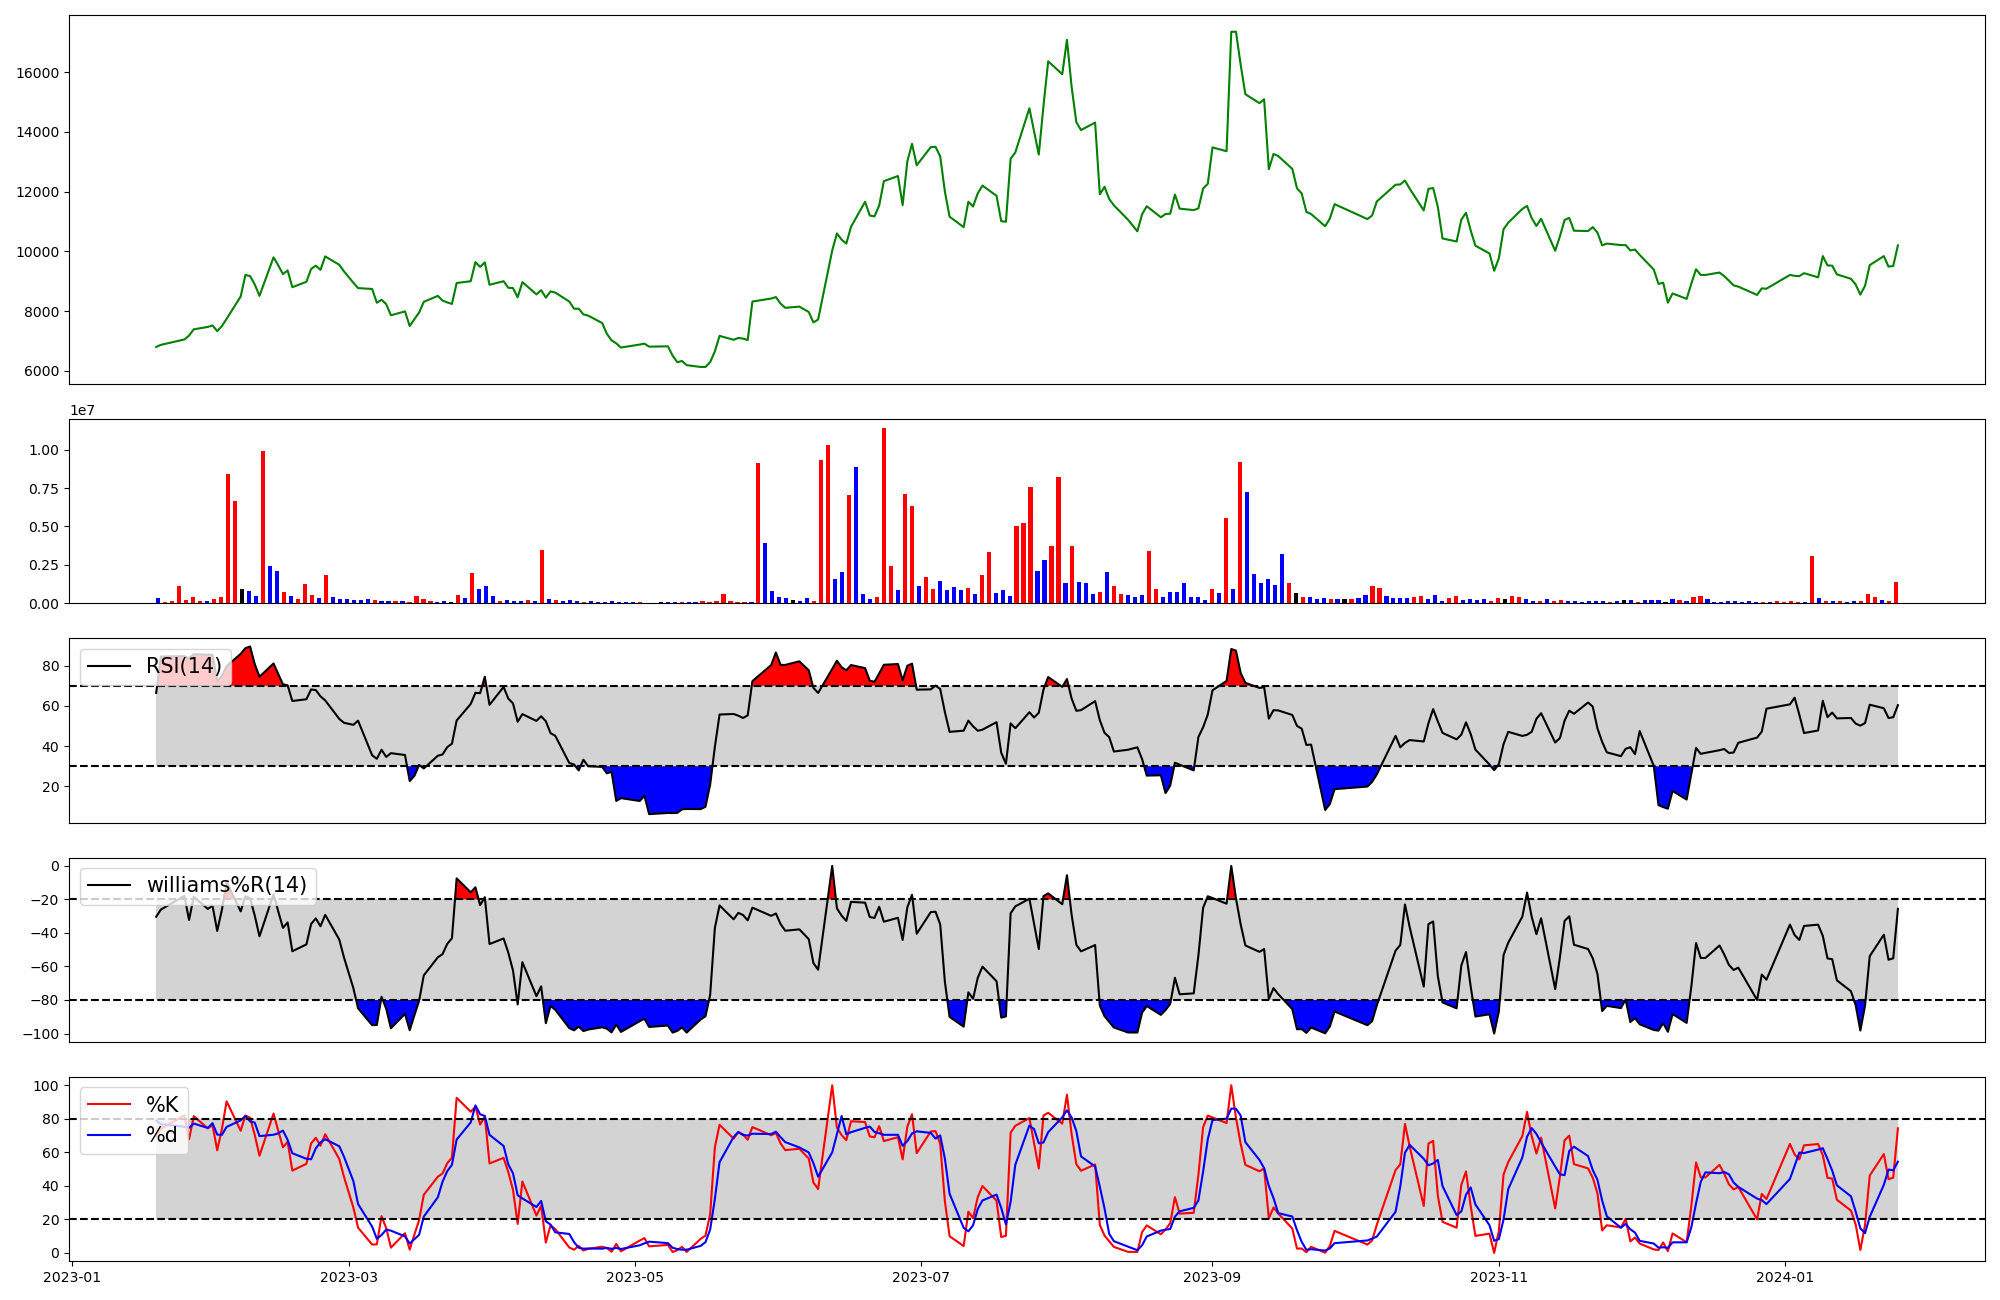Click the blue %d legend line sample
The width and height of the screenshot is (2000, 1300).
tap(109, 1135)
